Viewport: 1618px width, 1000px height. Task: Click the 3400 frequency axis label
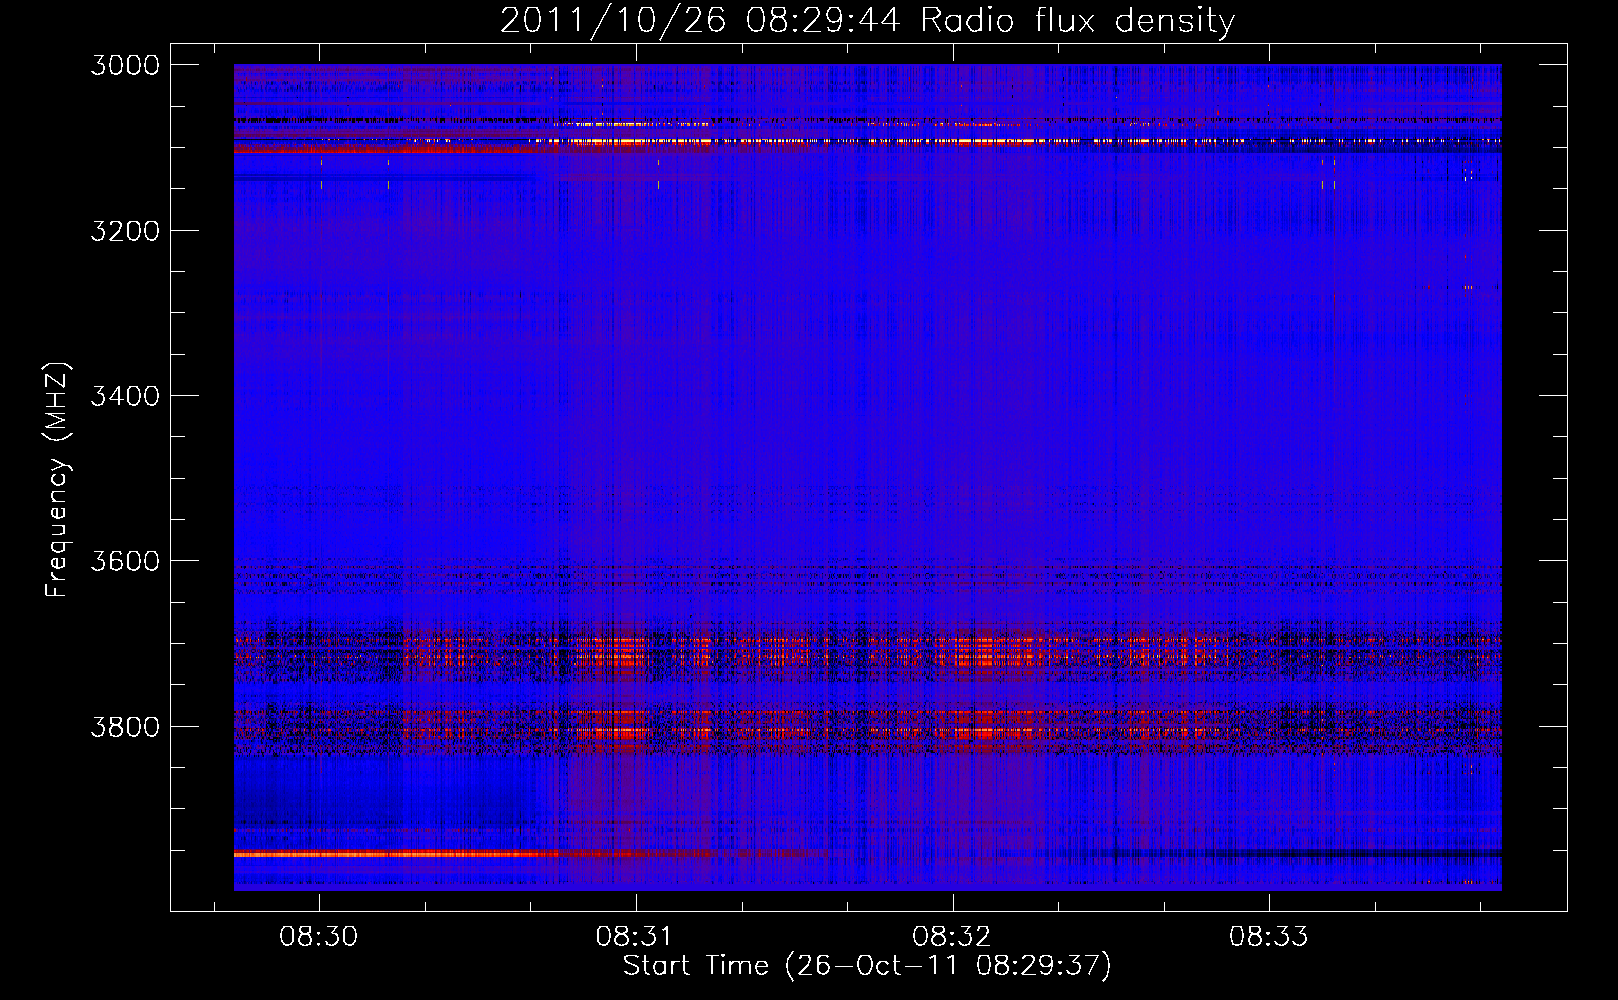tap(125, 396)
